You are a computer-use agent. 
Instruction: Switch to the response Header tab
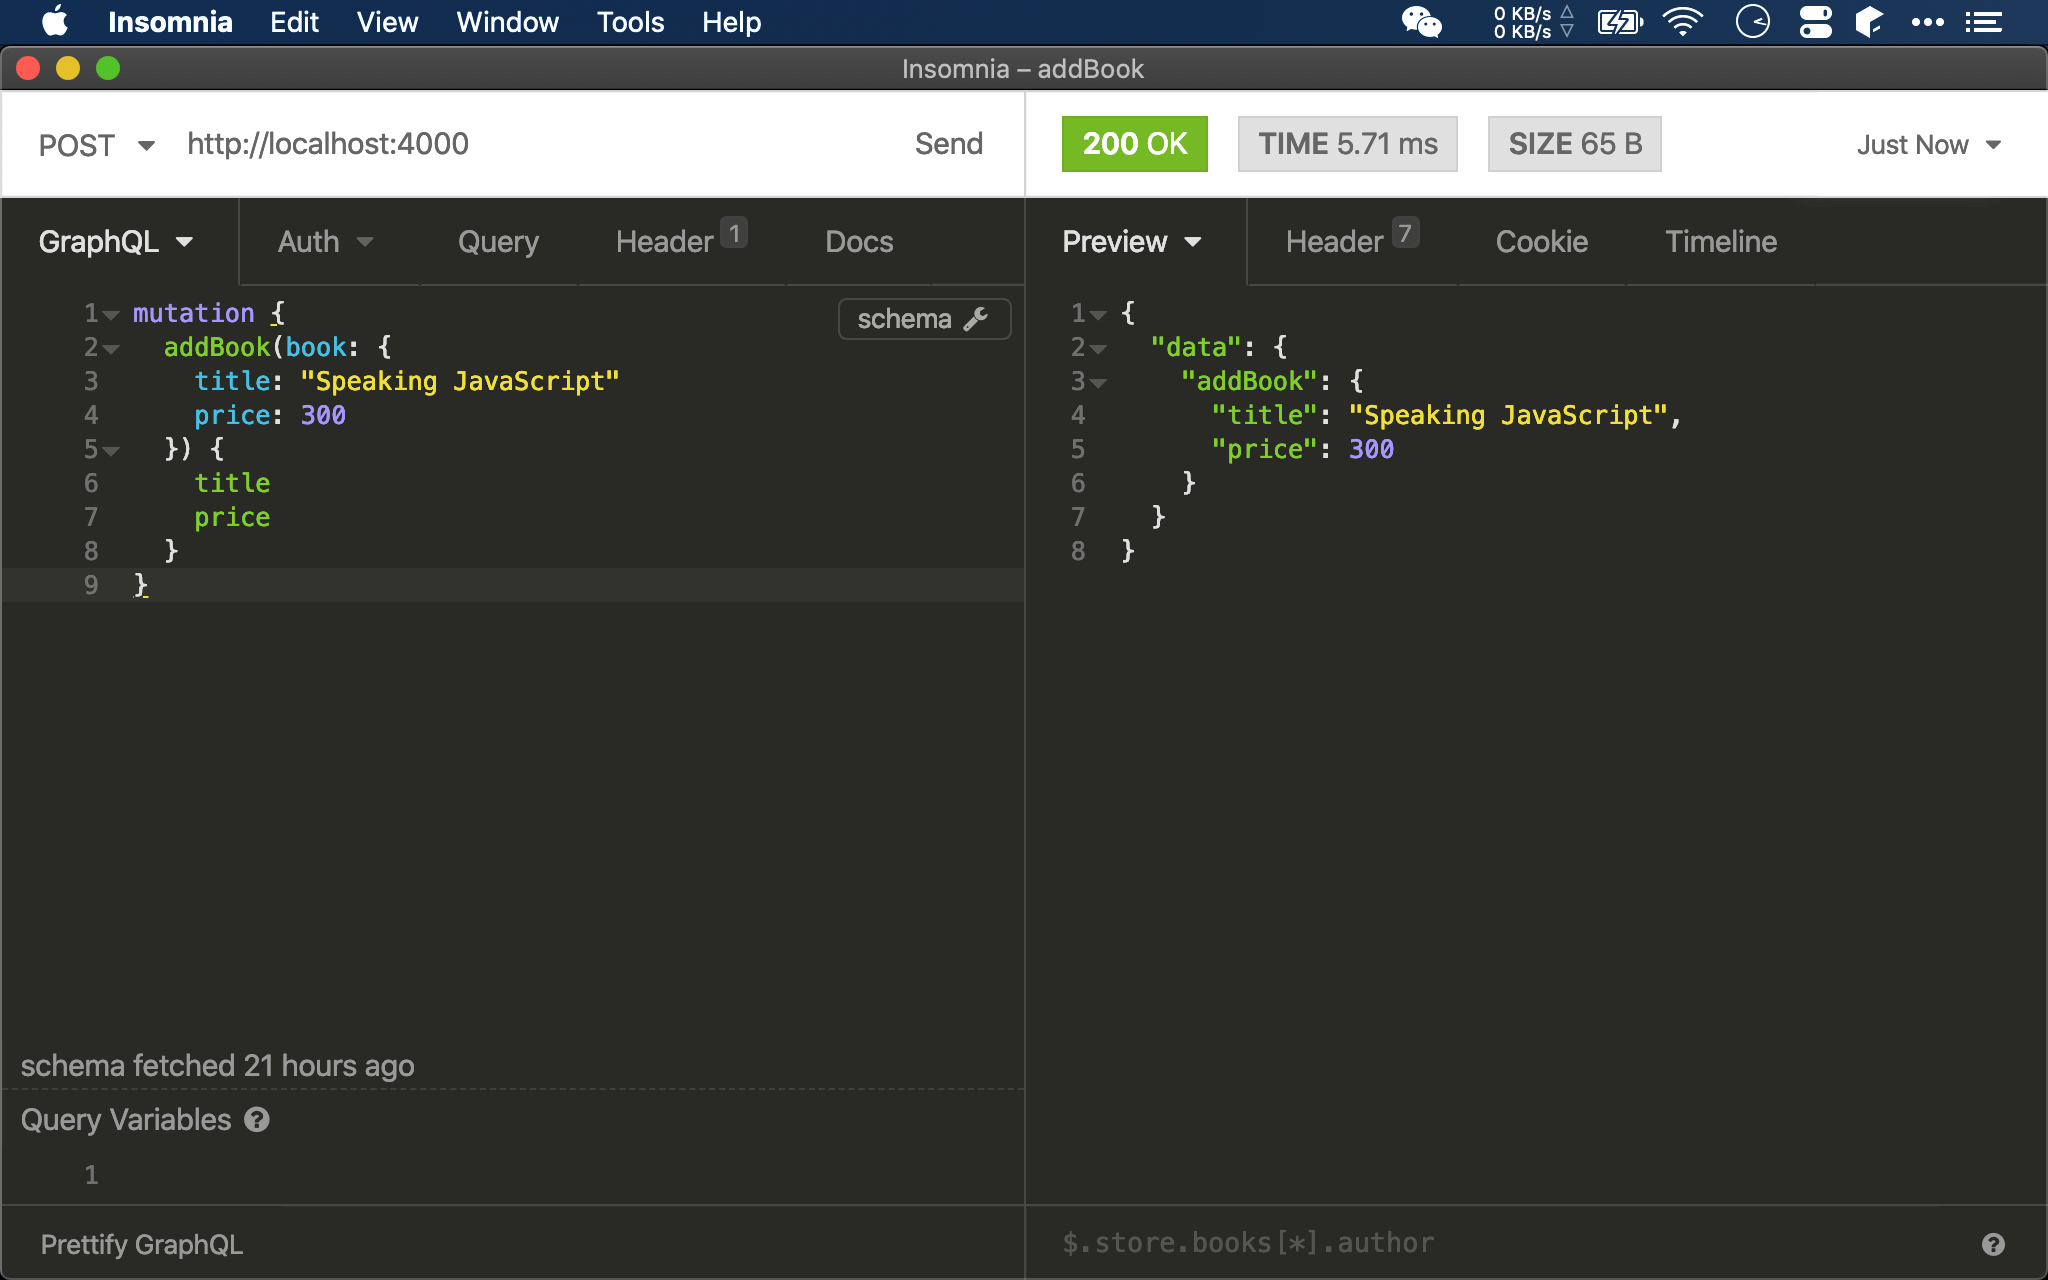[1351, 242]
